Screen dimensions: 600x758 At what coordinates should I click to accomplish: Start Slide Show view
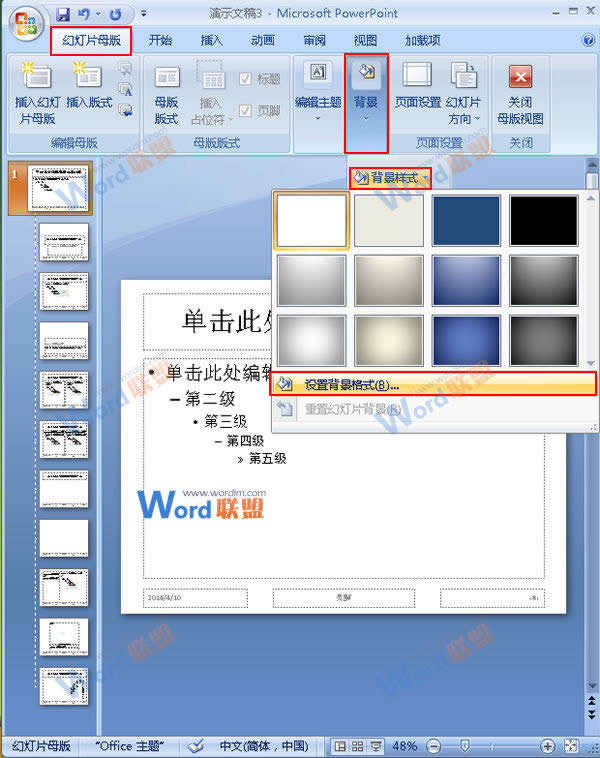pos(375,746)
